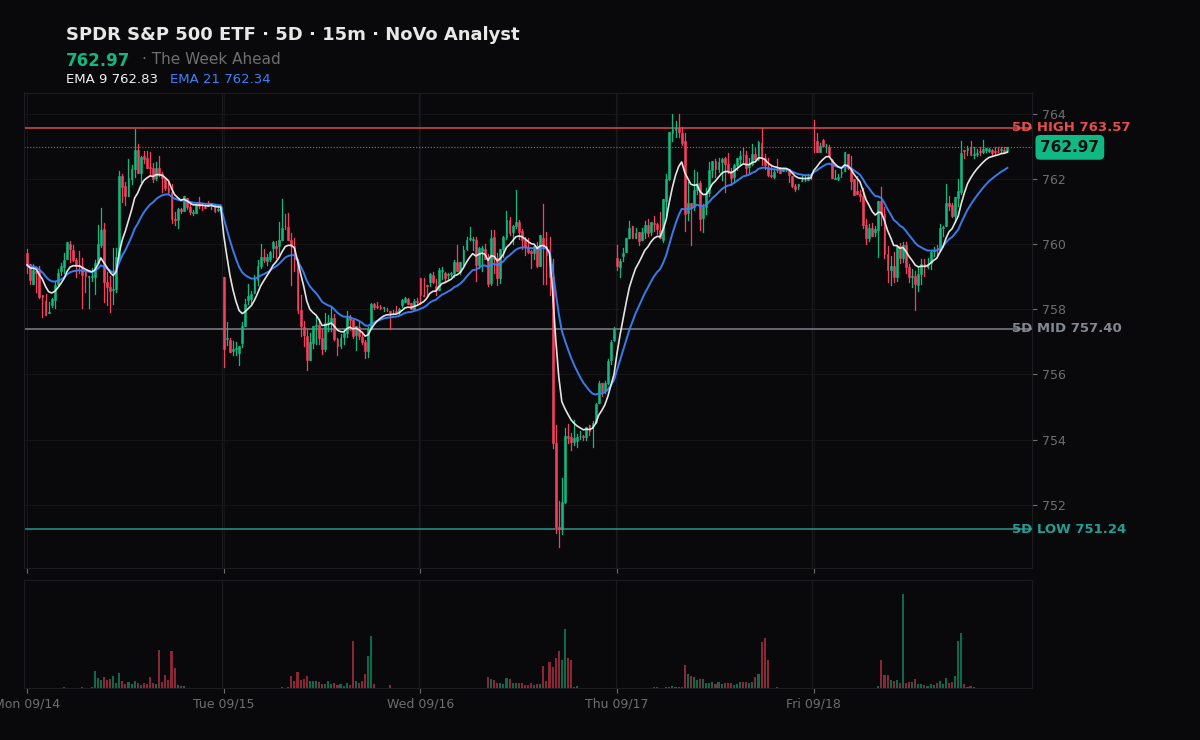Select the EMA 21 762.34 legend label
Screen dimensions: 1200x740
pos(220,79)
